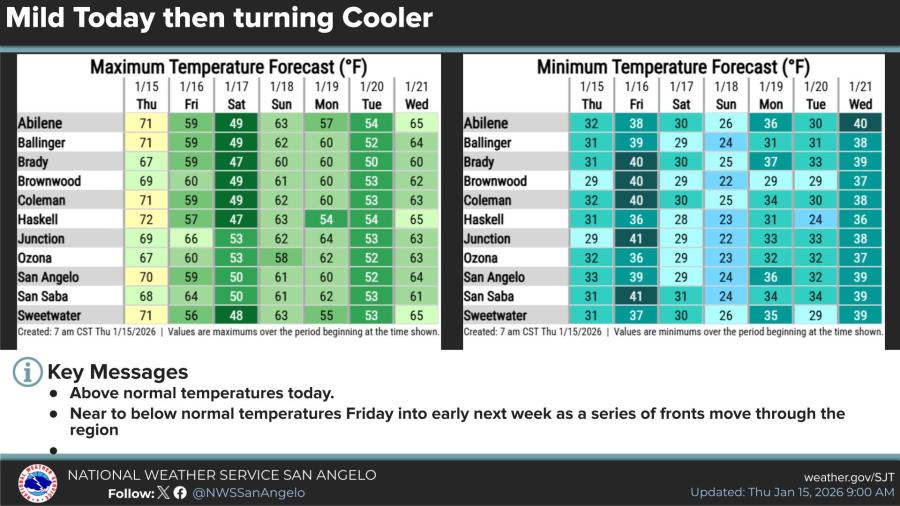Click the 1/21 Wed column header in minimum table
900x506 pixels.
coord(860,95)
